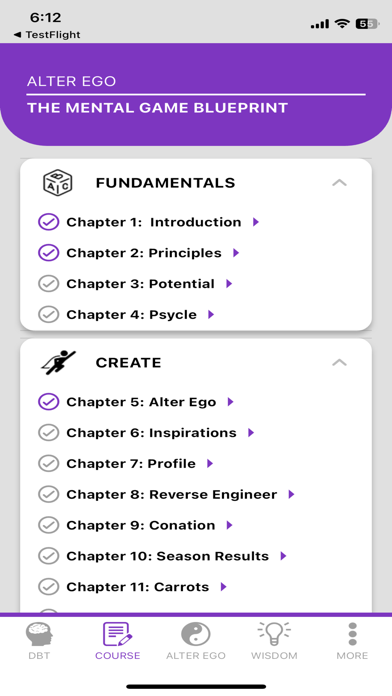Click the ABC block Fundamentals icon
The image size is (392, 696).
pyautogui.click(x=58, y=183)
